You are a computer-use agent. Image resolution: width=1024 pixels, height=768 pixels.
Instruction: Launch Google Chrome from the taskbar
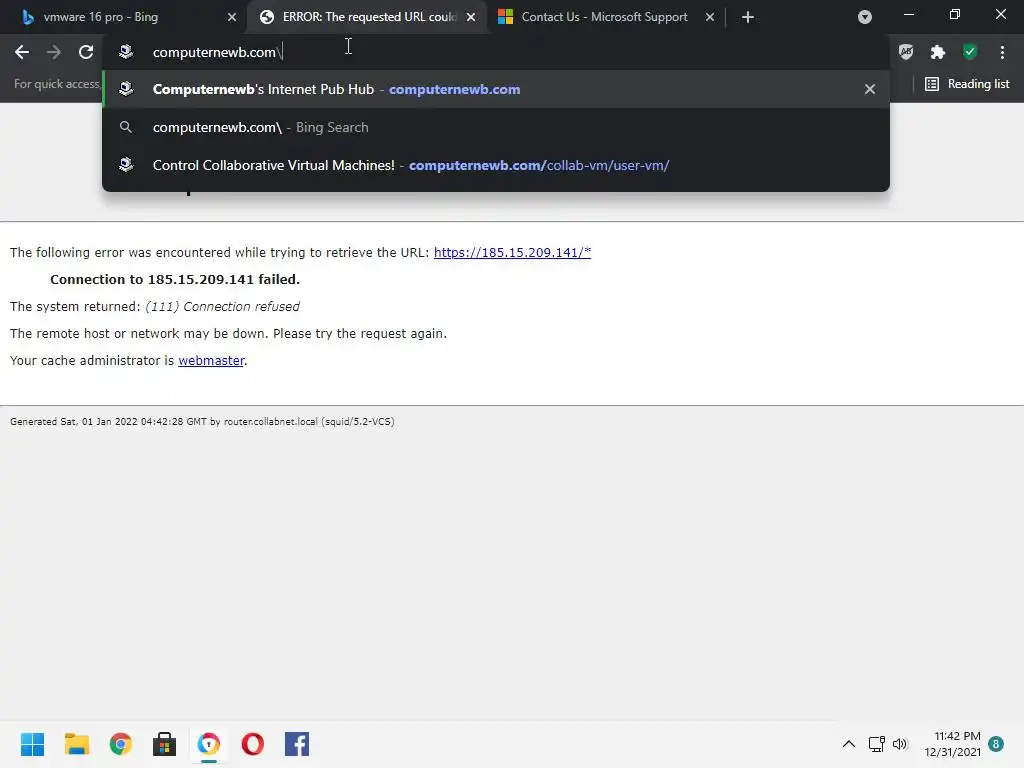tap(121, 744)
